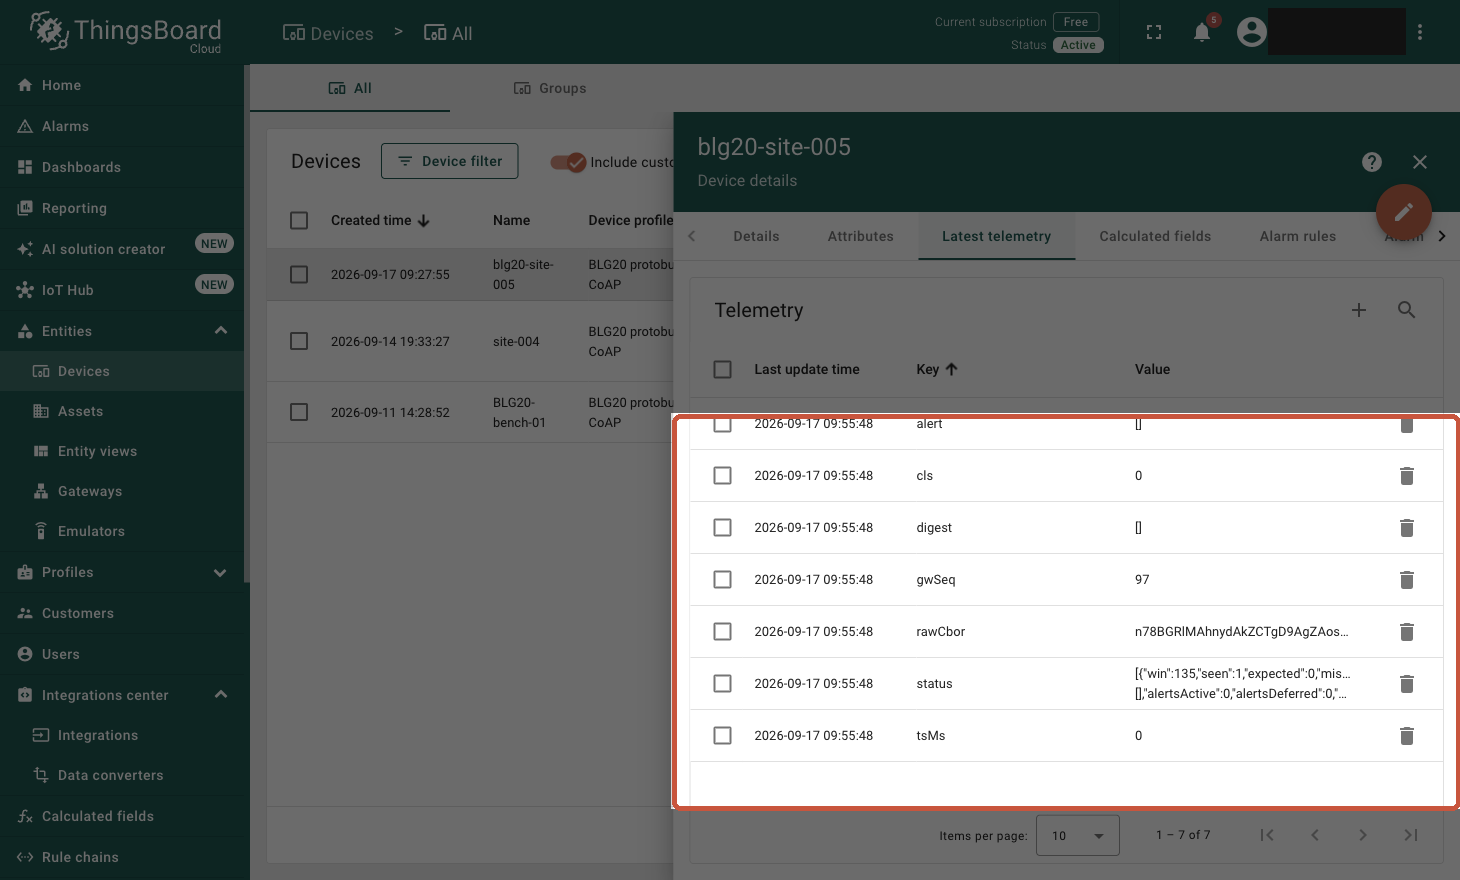
Task: Select the status telemetry row checkbox
Action: (722, 684)
